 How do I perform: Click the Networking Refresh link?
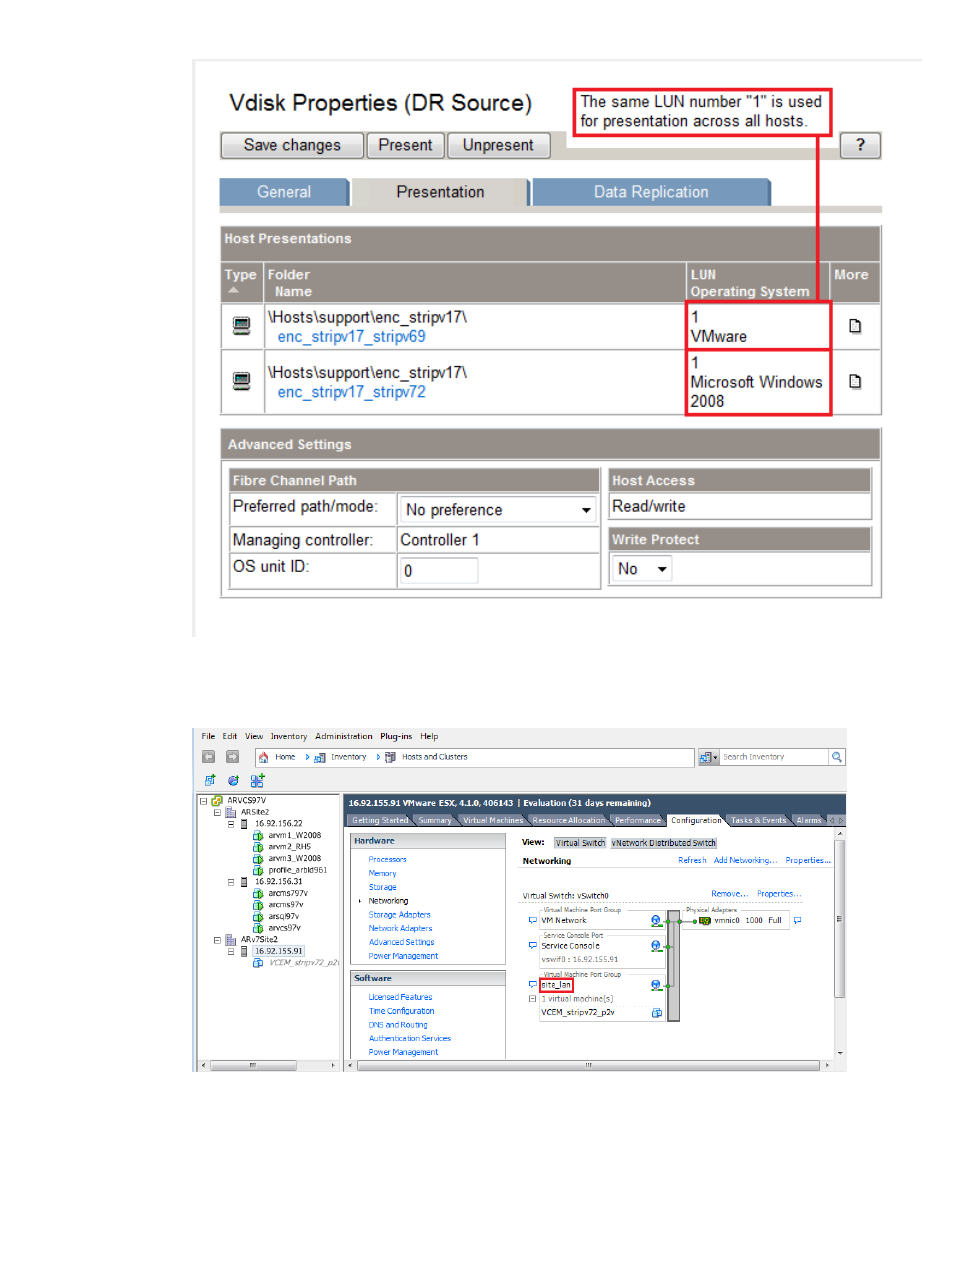[692, 860]
